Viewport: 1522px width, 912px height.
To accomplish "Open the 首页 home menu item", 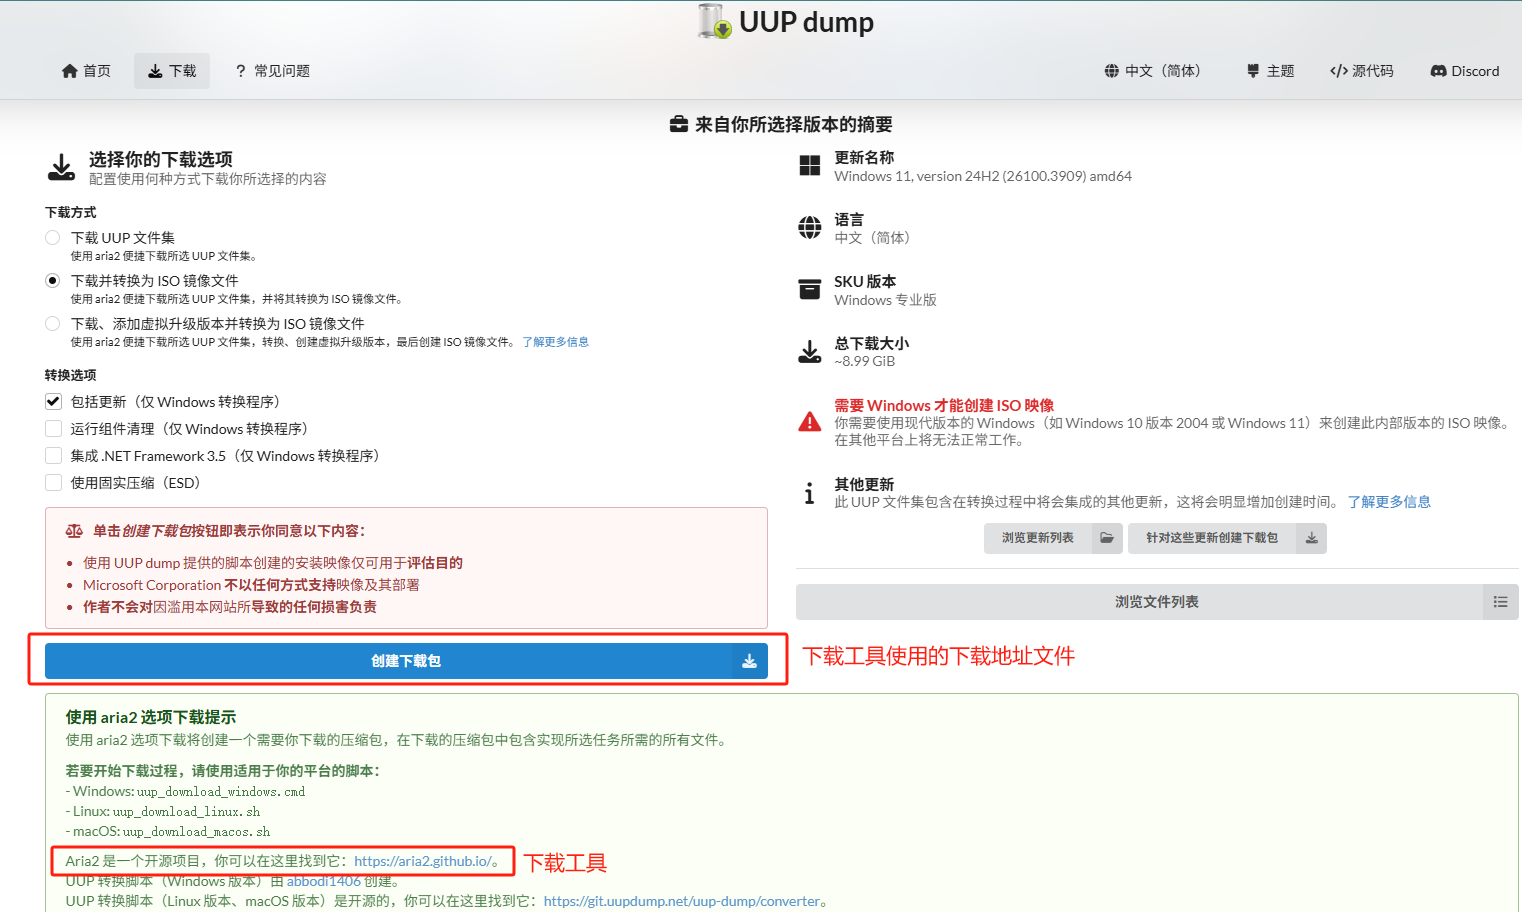I will 86,71.
